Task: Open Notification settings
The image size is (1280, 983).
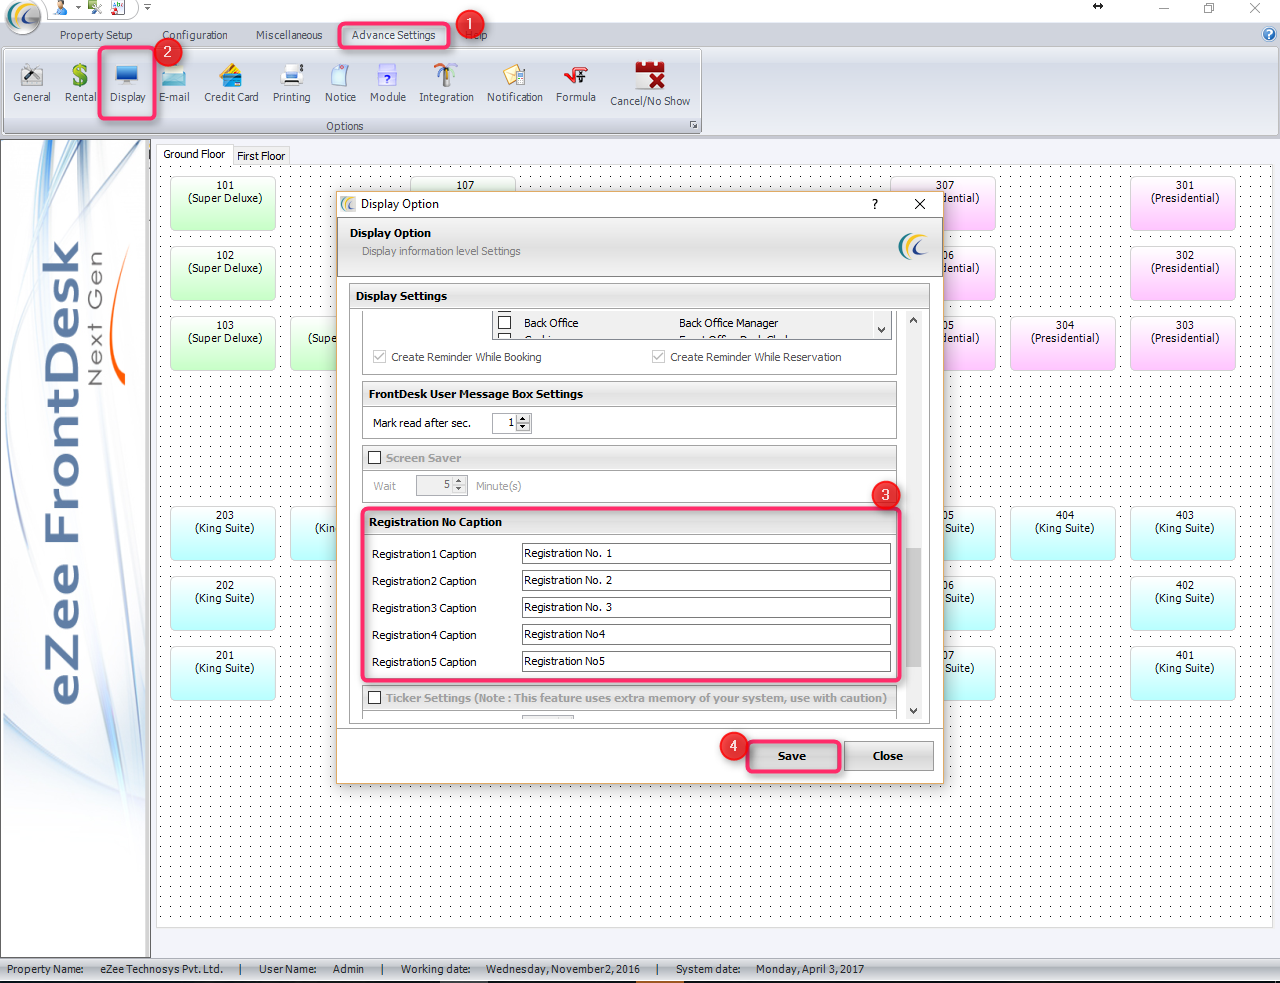Action: (x=515, y=83)
